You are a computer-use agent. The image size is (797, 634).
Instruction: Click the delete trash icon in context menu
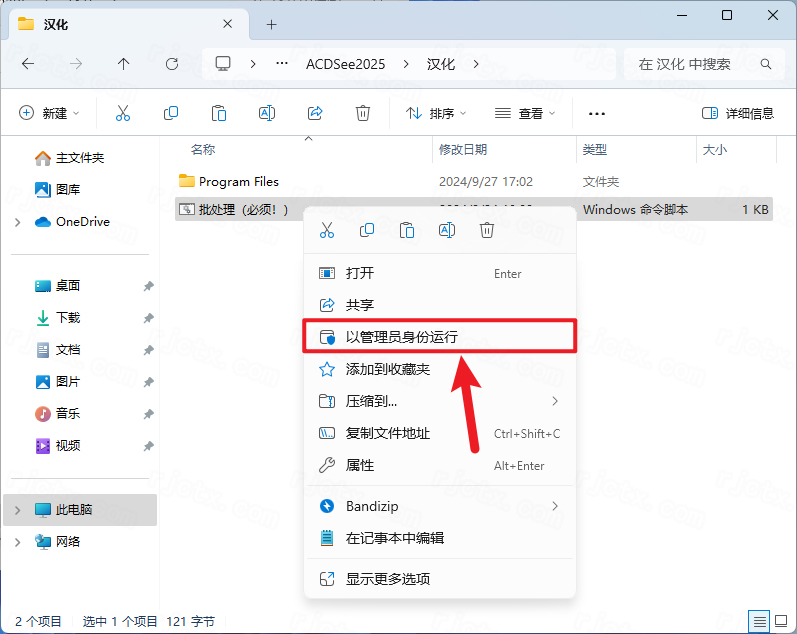pyautogui.click(x=487, y=230)
